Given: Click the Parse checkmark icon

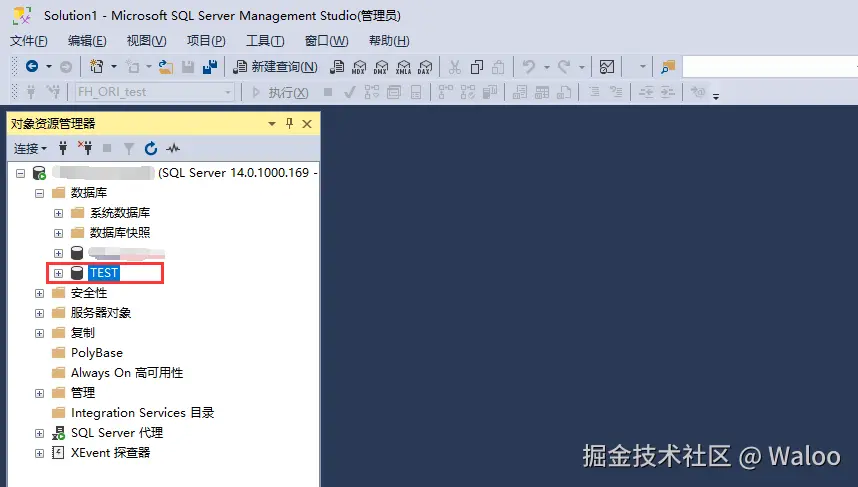Looking at the screenshot, I should (349, 92).
